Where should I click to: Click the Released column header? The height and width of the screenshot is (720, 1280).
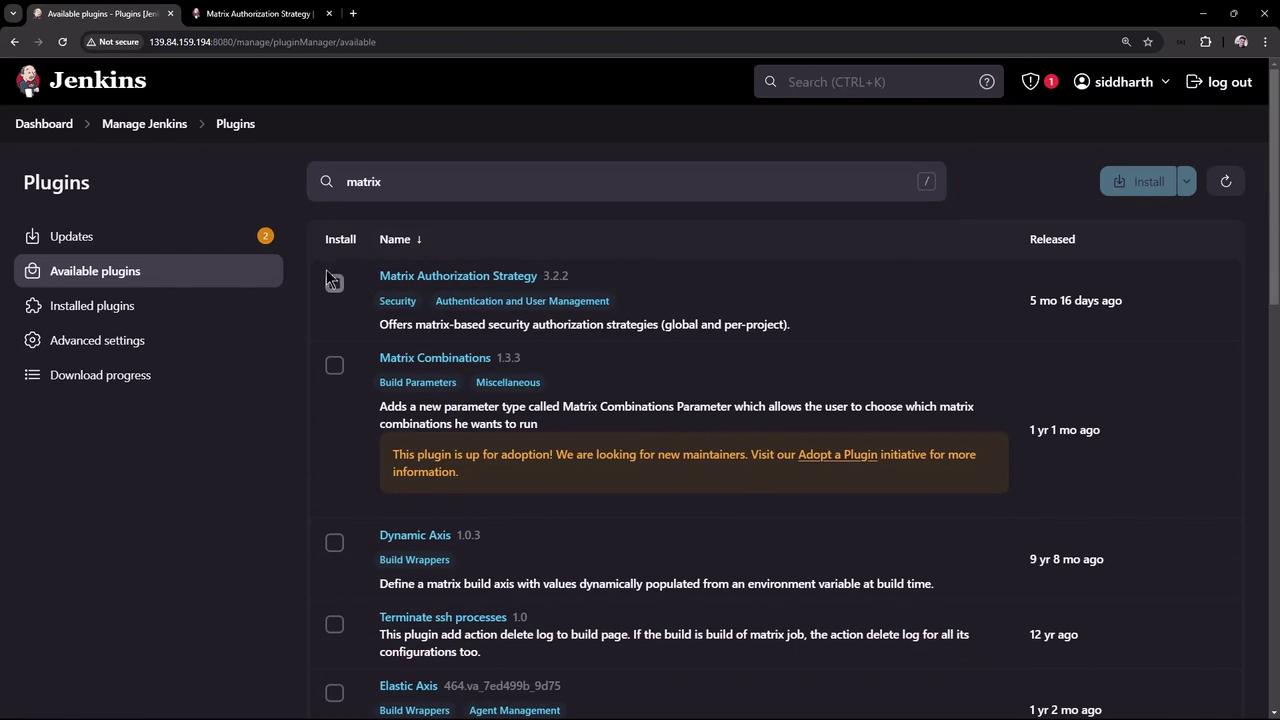pyautogui.click(x=1052, y=239)
